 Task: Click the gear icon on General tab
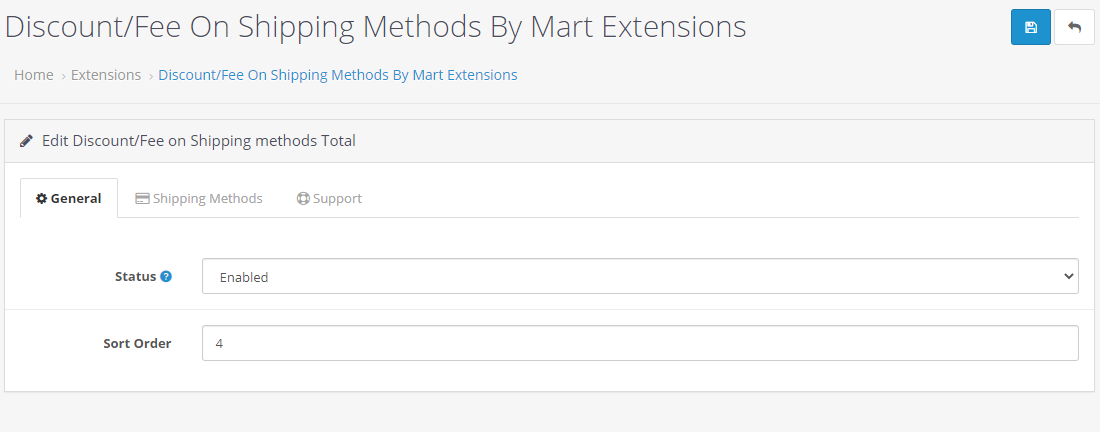point(42,198)
